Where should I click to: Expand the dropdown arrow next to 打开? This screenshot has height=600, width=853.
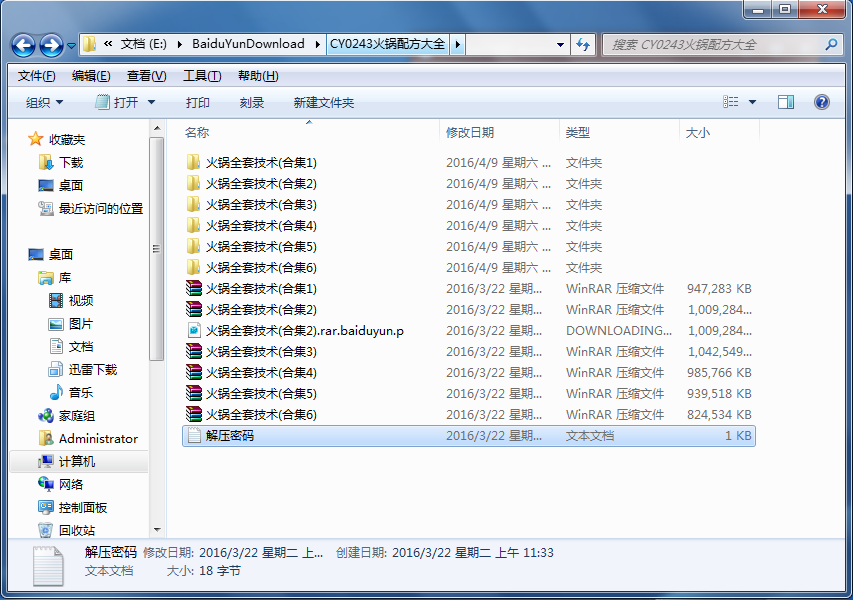coord(152,102)
